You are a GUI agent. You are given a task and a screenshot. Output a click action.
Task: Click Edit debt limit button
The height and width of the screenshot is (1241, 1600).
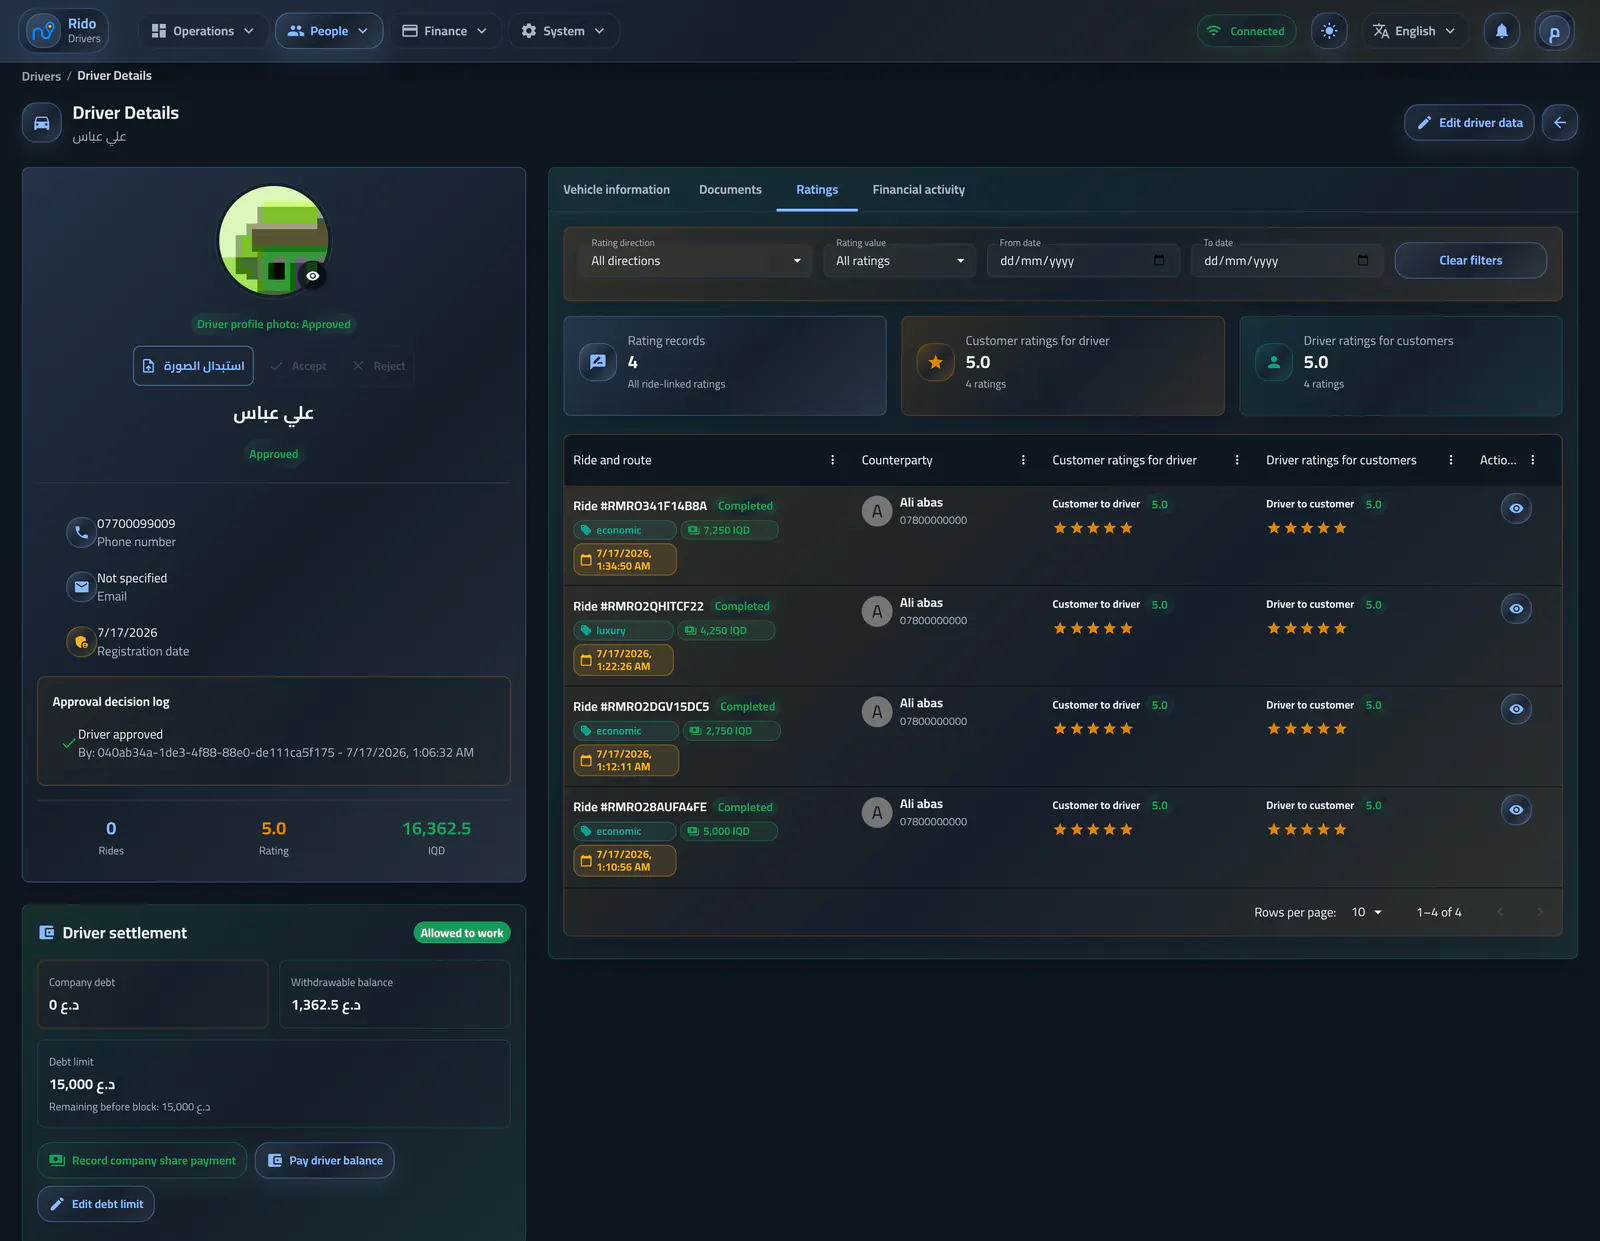96,1204
